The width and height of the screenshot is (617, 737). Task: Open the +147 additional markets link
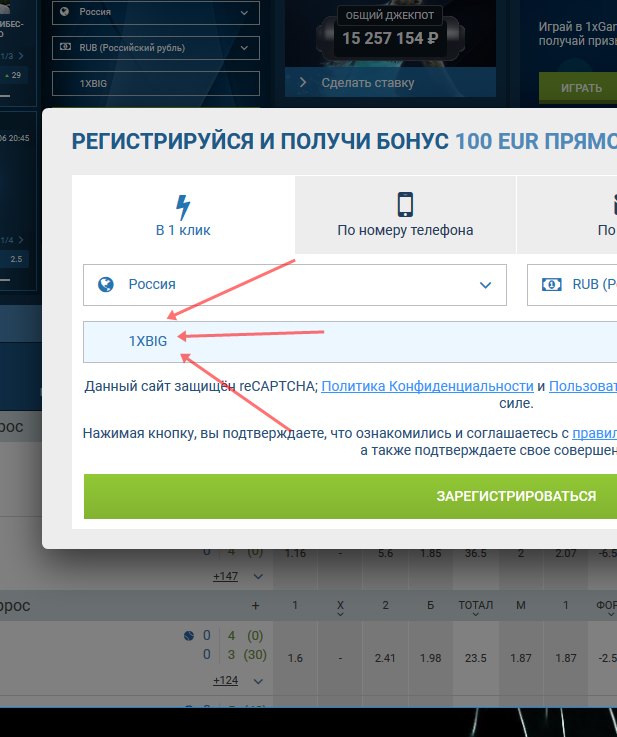click(x=225, y=576)
